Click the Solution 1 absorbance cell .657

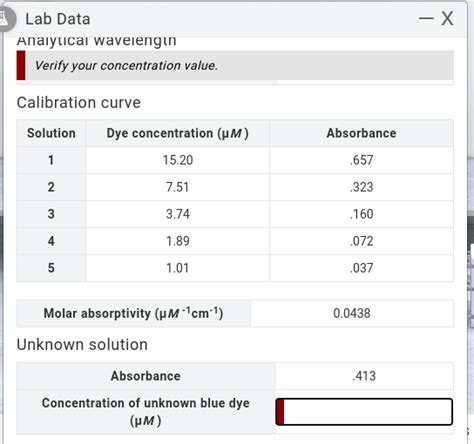[361, 160]
